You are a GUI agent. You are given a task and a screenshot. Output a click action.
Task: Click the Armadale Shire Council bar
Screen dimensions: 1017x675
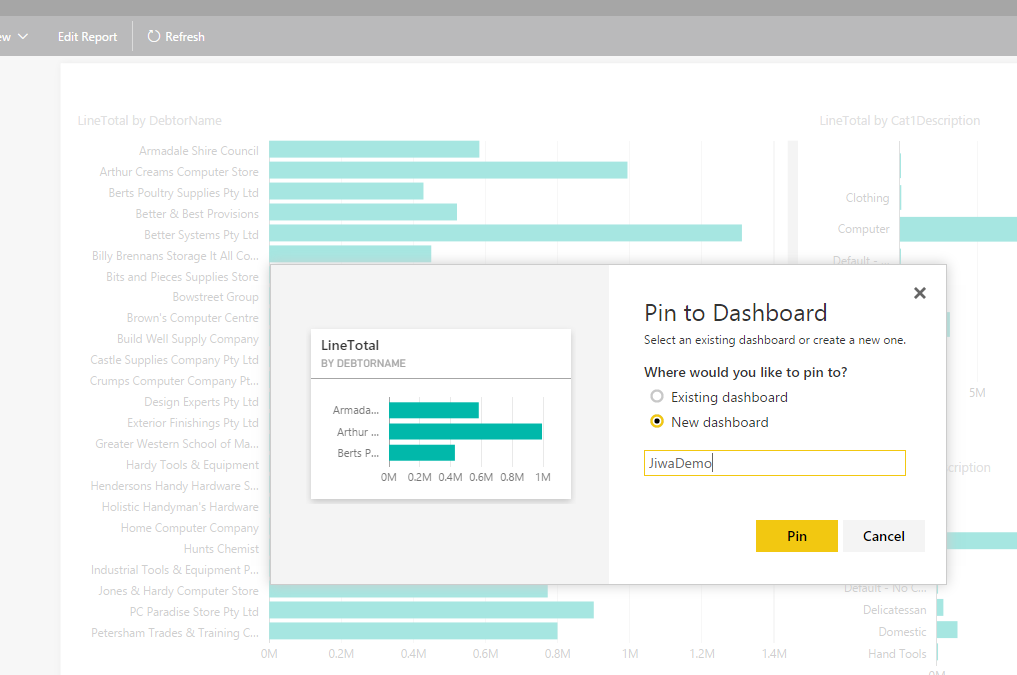[x=373, y=150]
